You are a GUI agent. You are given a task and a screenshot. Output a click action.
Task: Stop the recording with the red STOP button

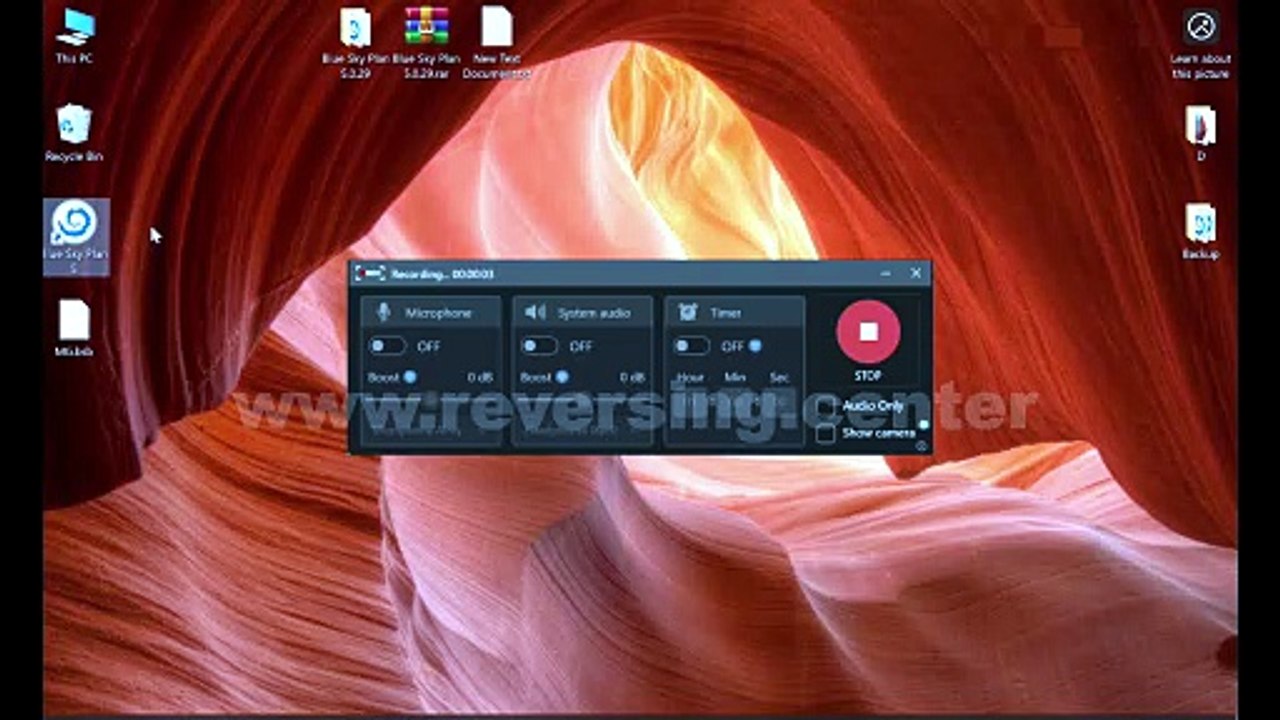click(x=868, y=331)
